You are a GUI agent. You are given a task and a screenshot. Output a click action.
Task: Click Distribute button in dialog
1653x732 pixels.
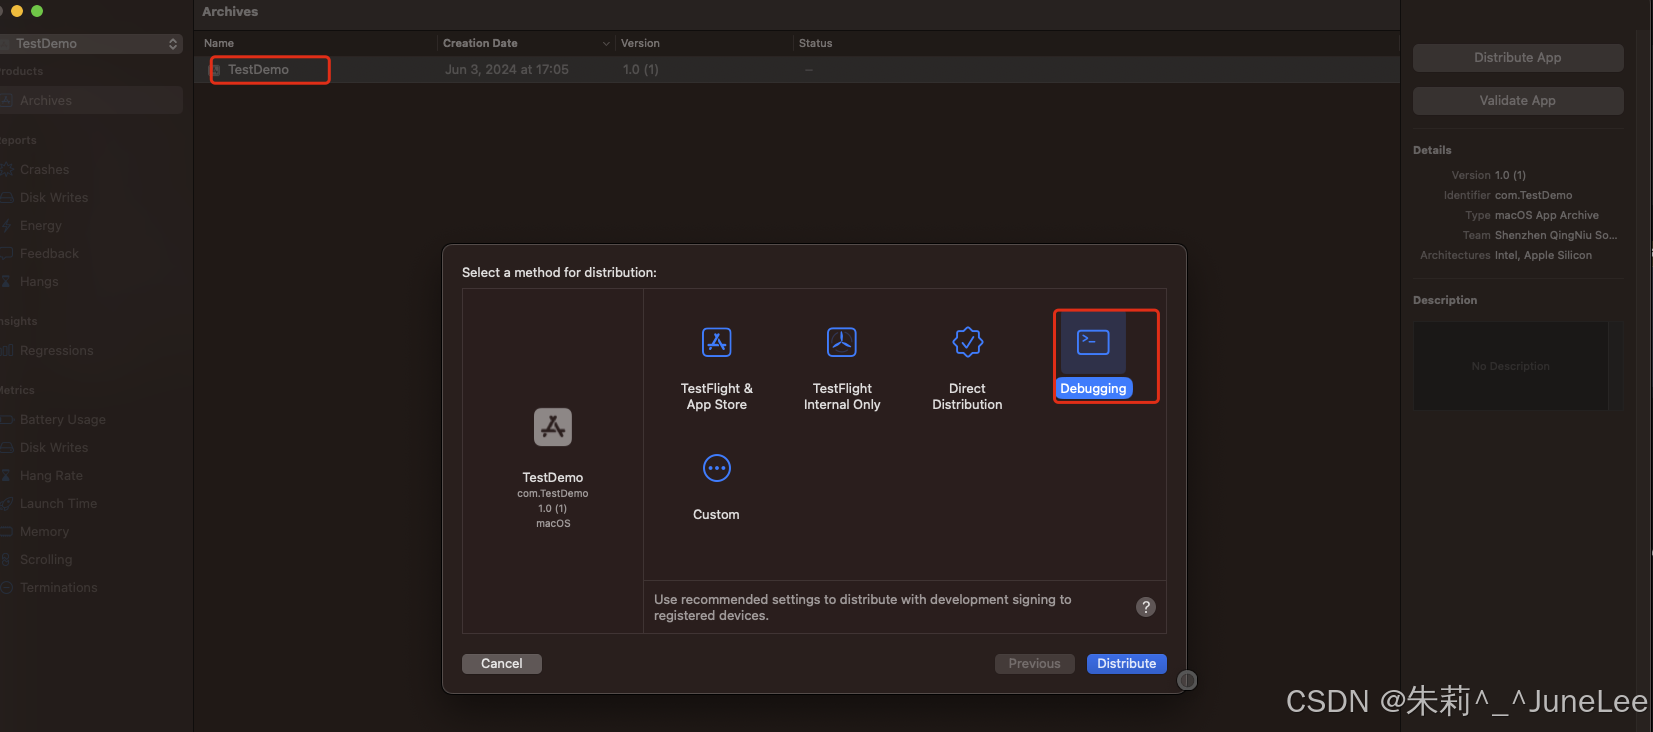tap(1127, 664)
